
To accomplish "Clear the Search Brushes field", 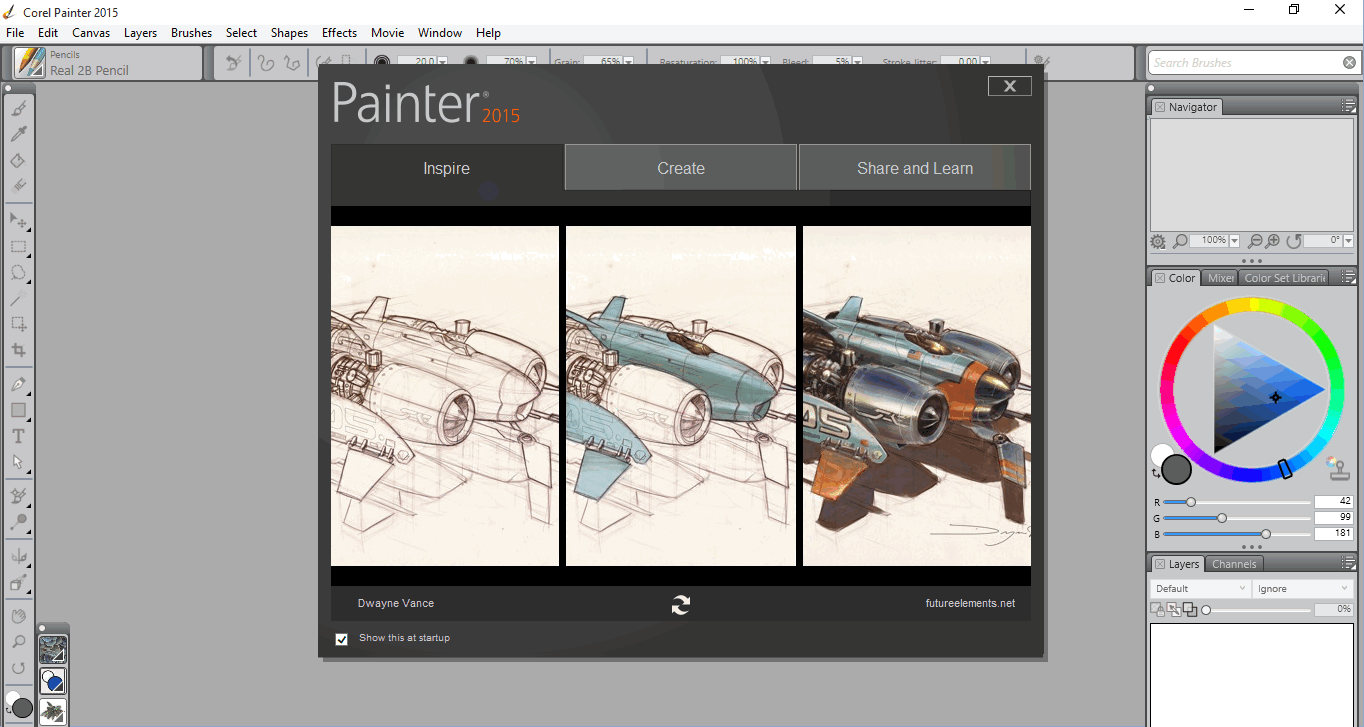I will tap(1349, 63).
